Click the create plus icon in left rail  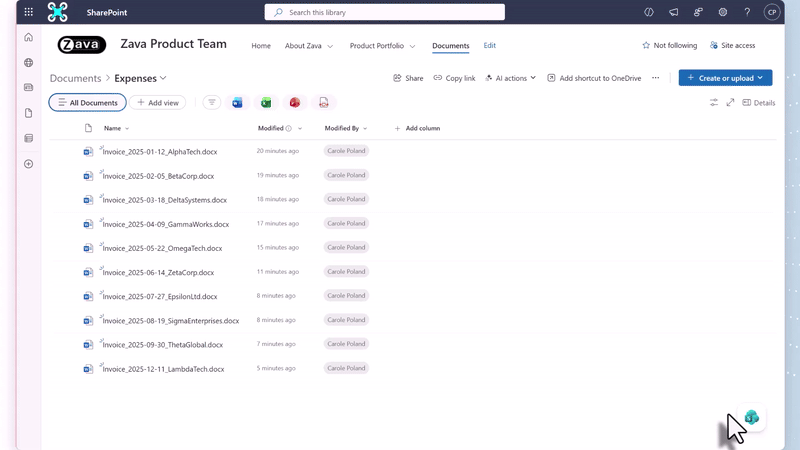point(29,164)
